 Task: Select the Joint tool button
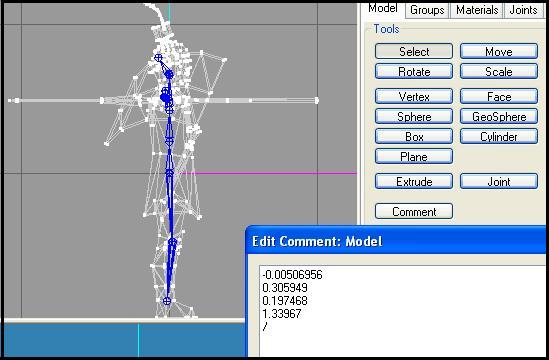pos(499,181)
